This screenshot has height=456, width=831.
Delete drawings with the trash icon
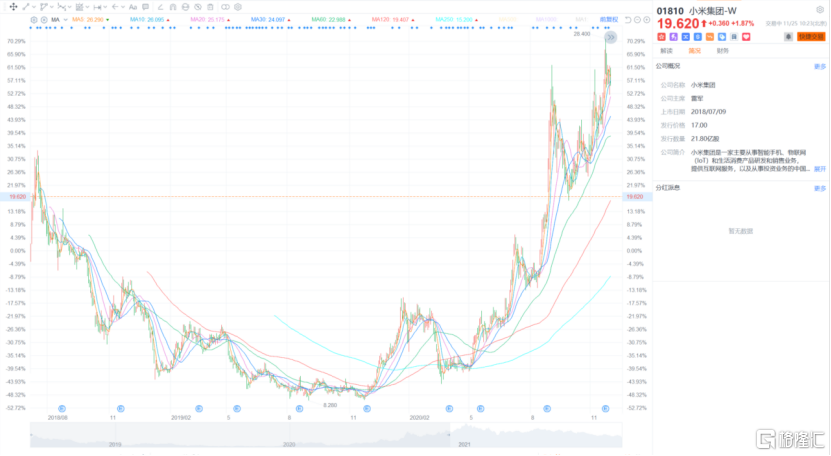(x=210, y=7)
